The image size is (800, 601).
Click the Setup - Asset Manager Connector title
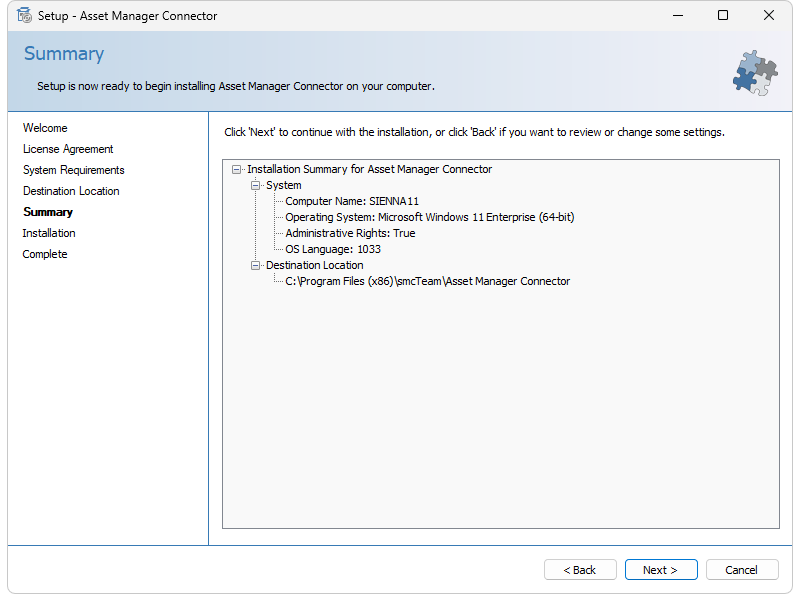tap(128, 16)
